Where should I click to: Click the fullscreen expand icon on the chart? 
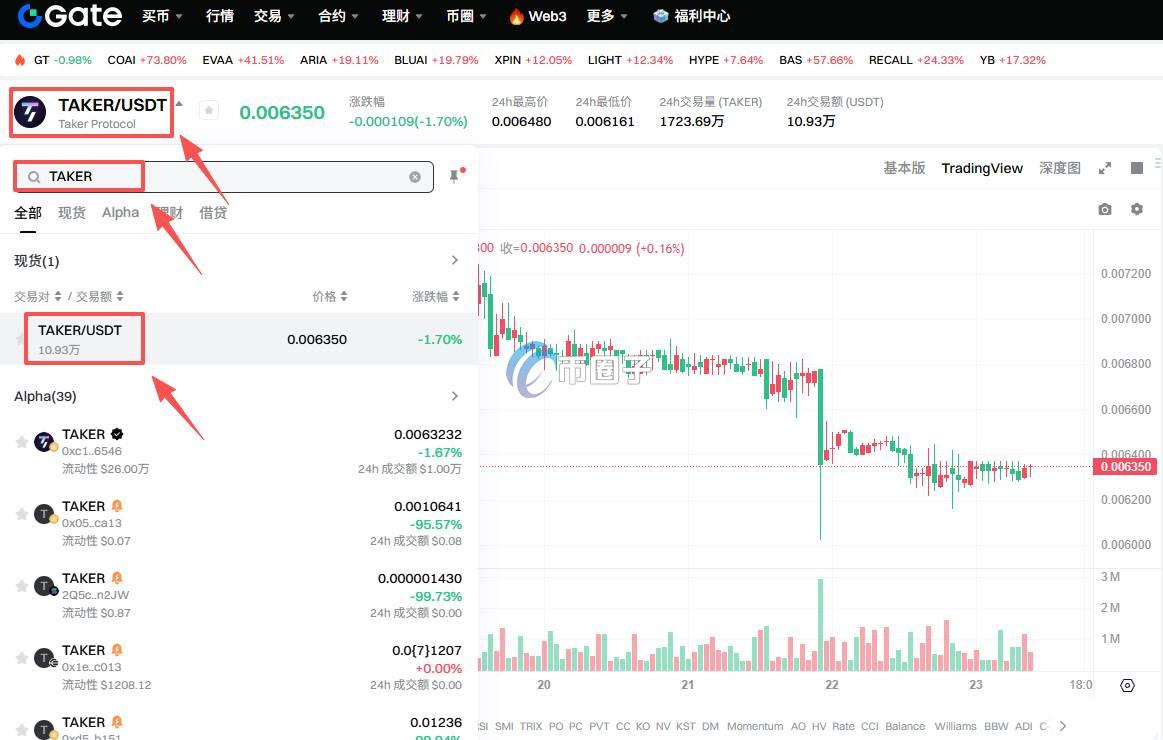pyautogui.click(x=1104, y=168)
